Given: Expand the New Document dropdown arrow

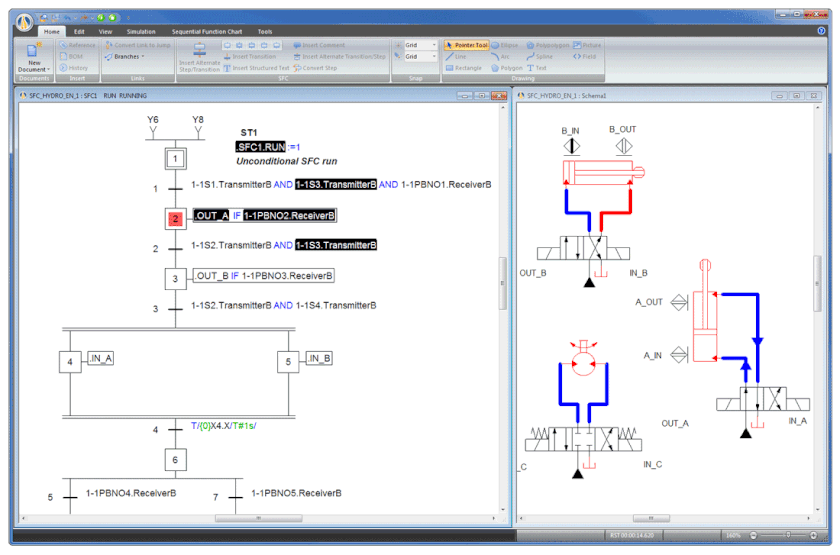Looking at the screenshot, I should [48, 70].
